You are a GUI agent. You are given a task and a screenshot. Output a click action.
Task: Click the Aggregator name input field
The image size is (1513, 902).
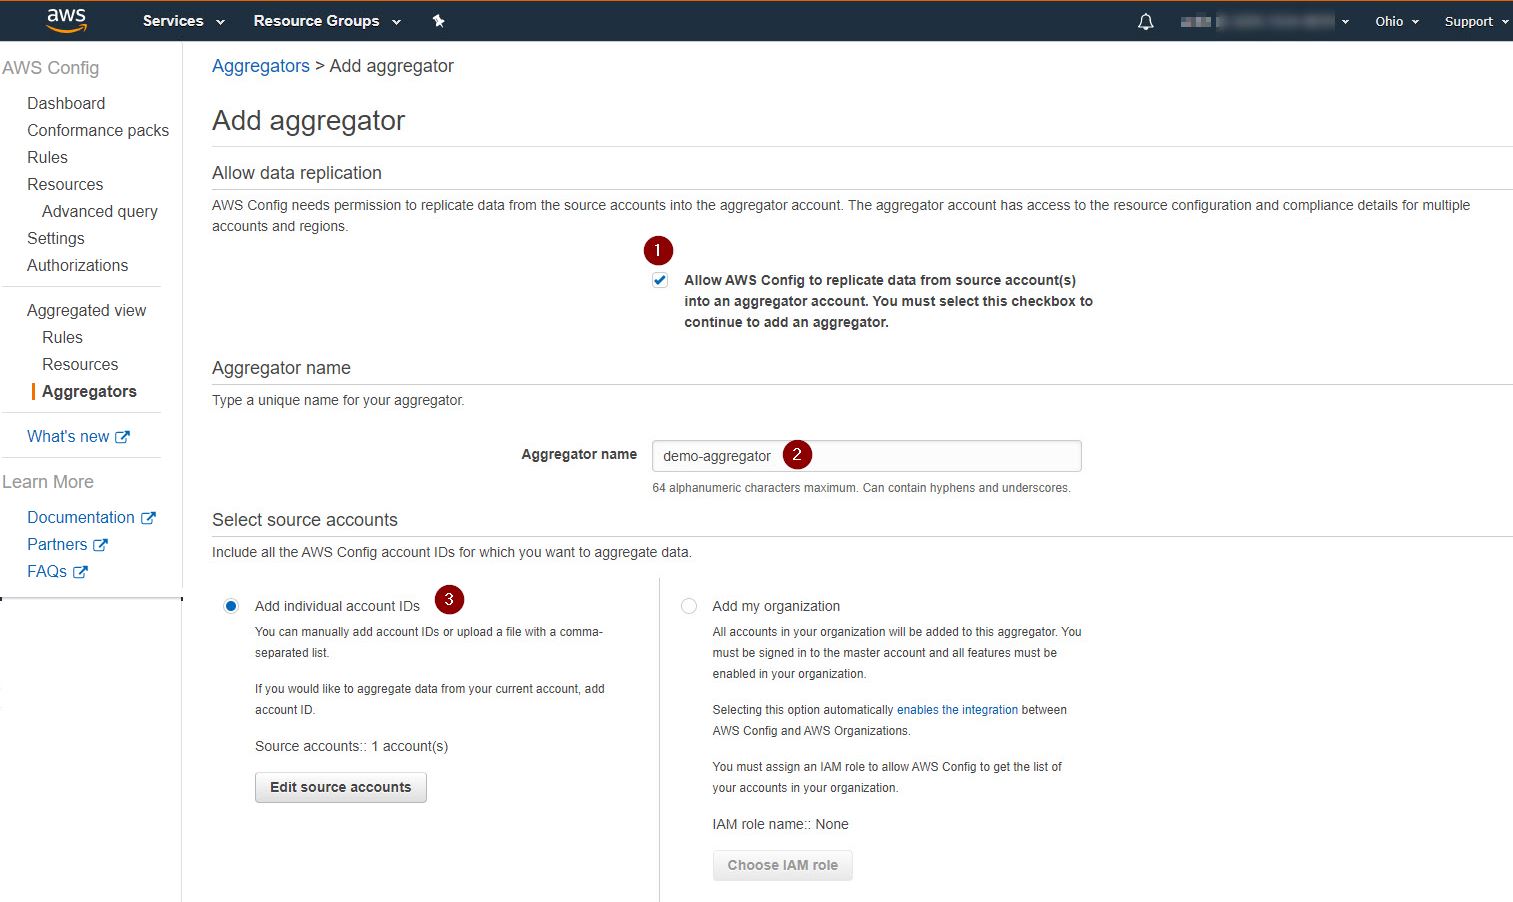867,456
